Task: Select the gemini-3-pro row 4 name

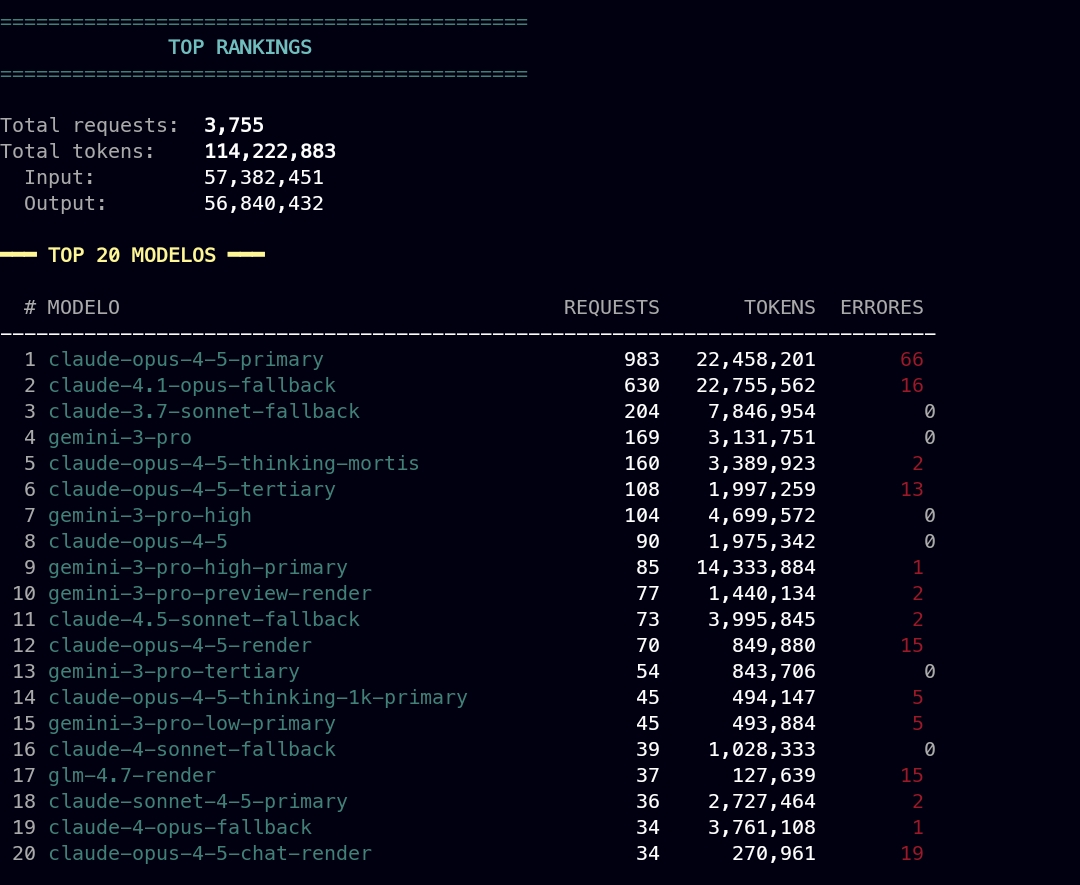Action: (120, 438)
